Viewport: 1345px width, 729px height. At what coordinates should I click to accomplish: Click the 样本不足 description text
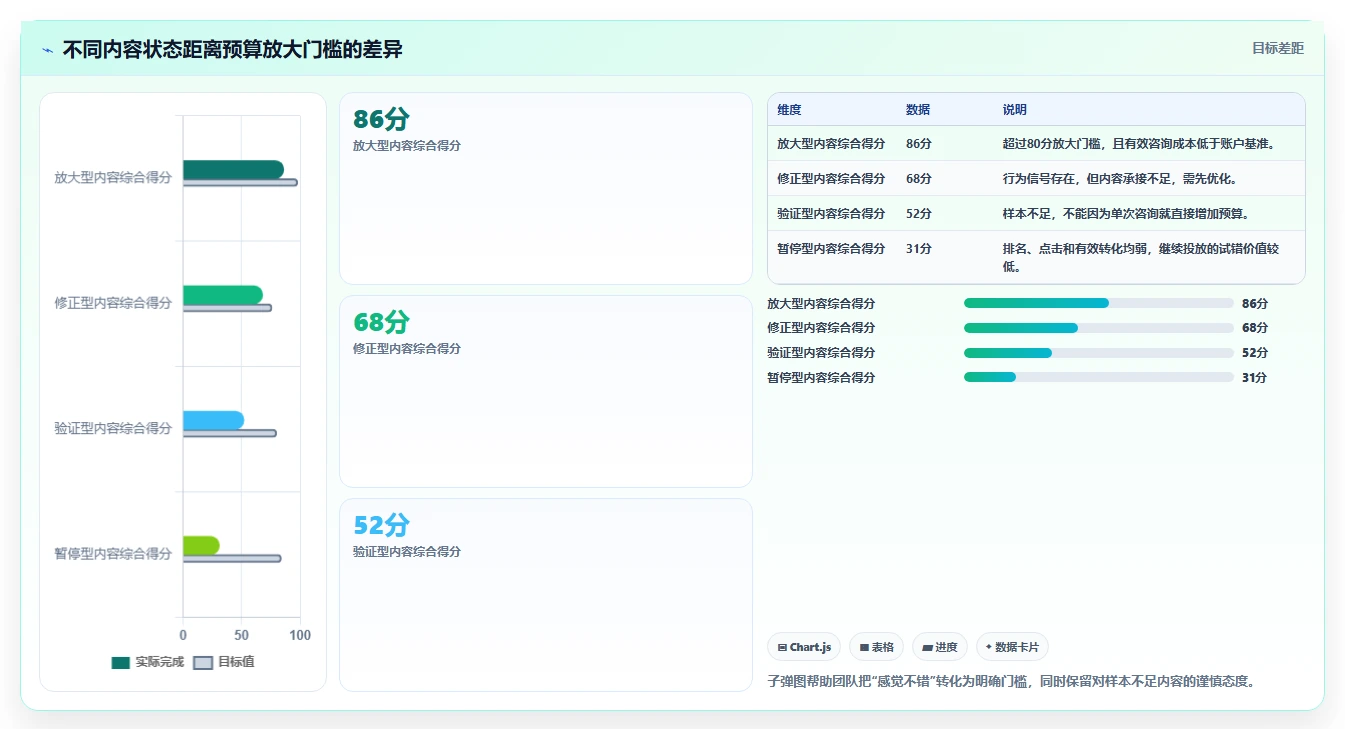[1126, 214]
